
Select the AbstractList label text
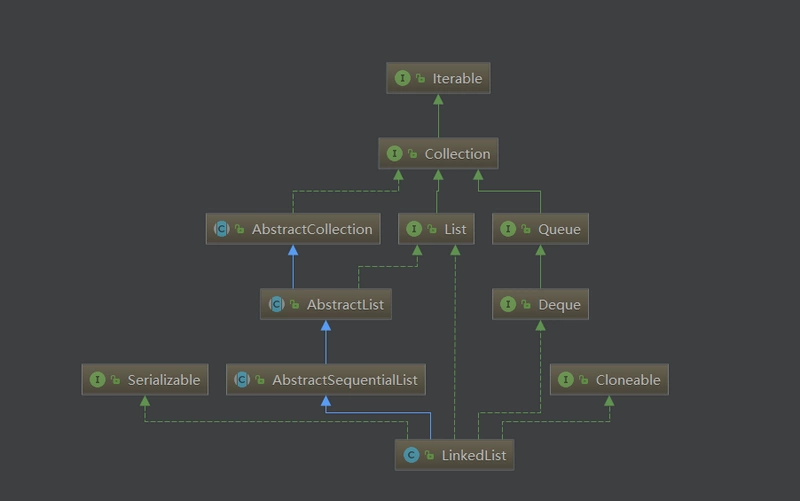point(345,305)
